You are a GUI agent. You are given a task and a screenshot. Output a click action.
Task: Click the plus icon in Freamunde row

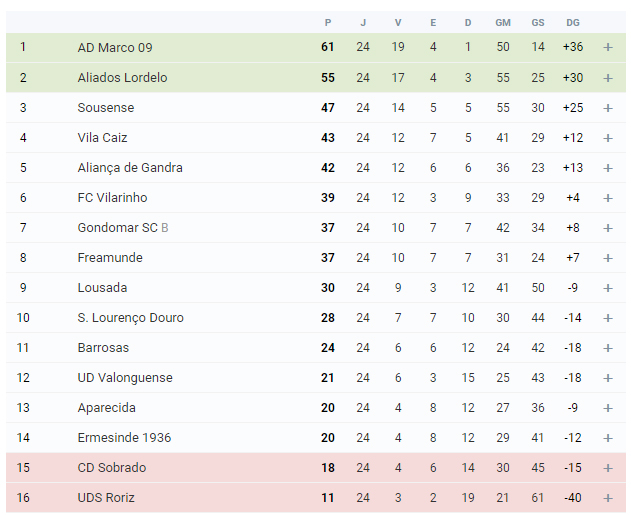point(608,258)
